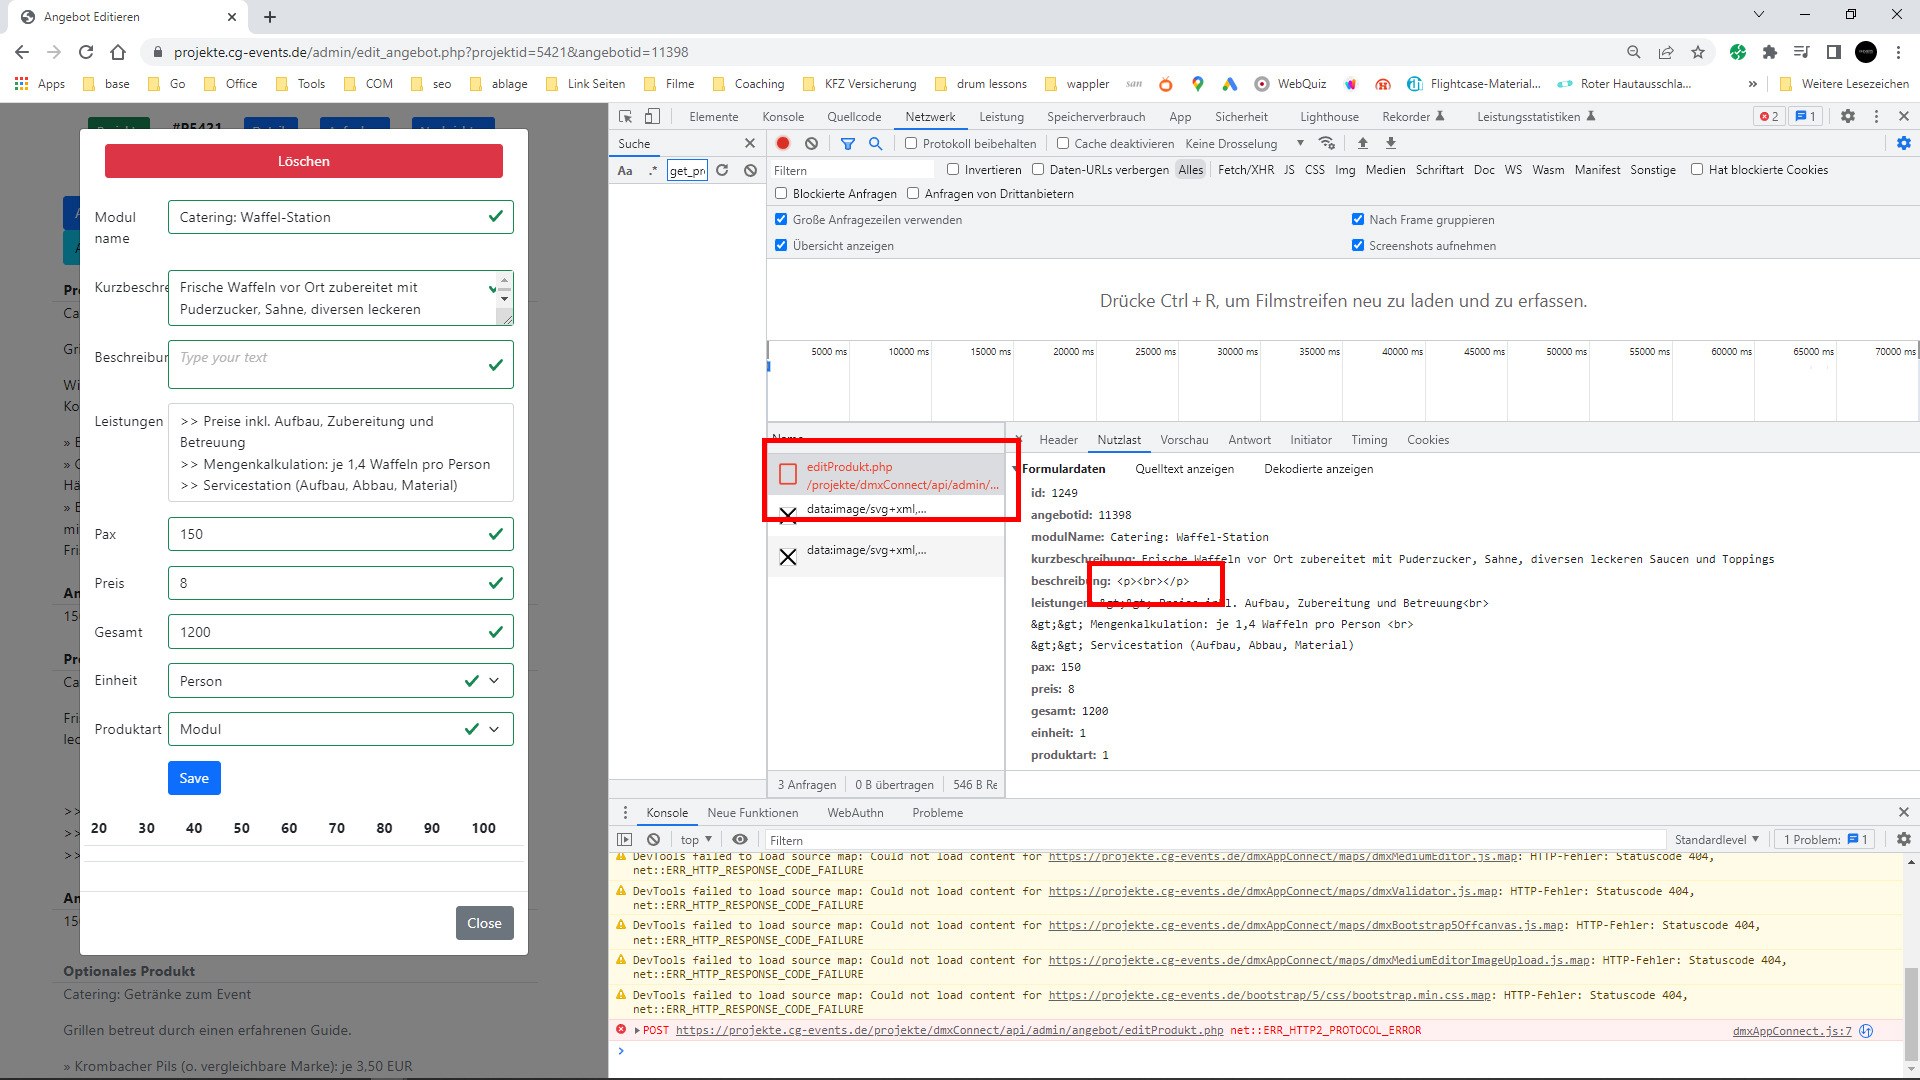Toggle match case Aa in search
Image resolution: width=1920 pixels, height=1080 pixels.
[x=625, y=171]
